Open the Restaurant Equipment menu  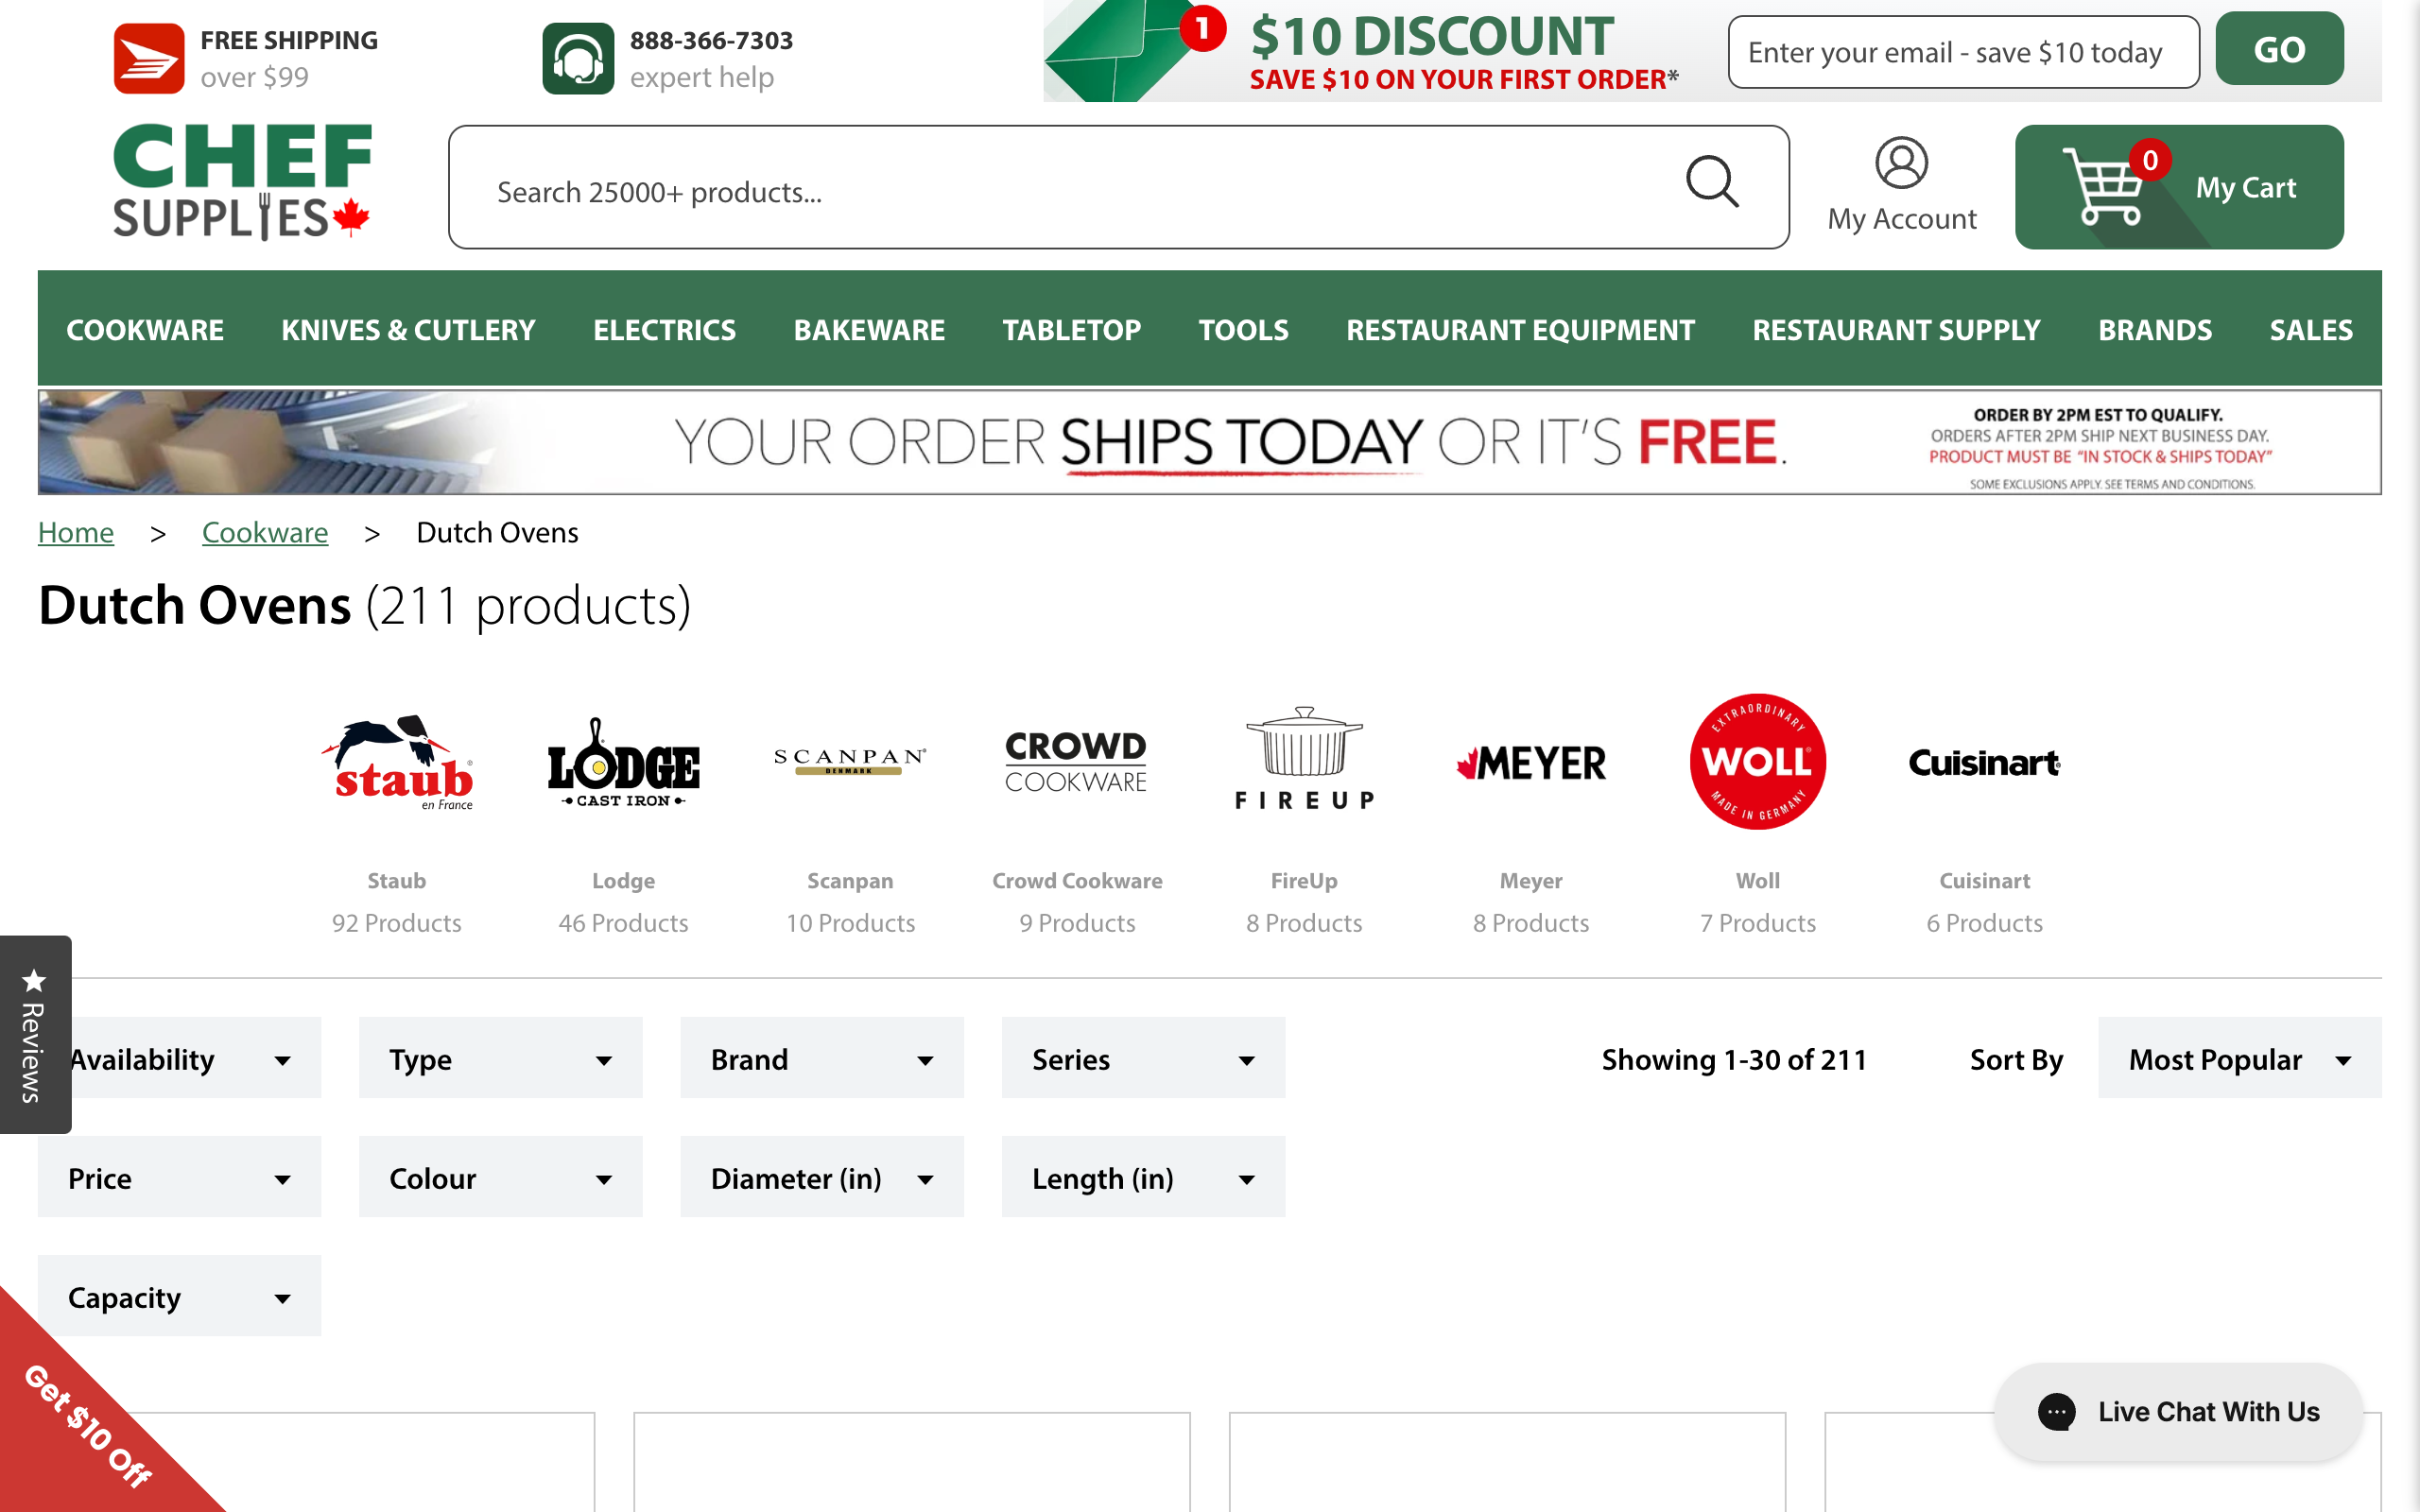pyautogui.click(x=1520, y=330)
